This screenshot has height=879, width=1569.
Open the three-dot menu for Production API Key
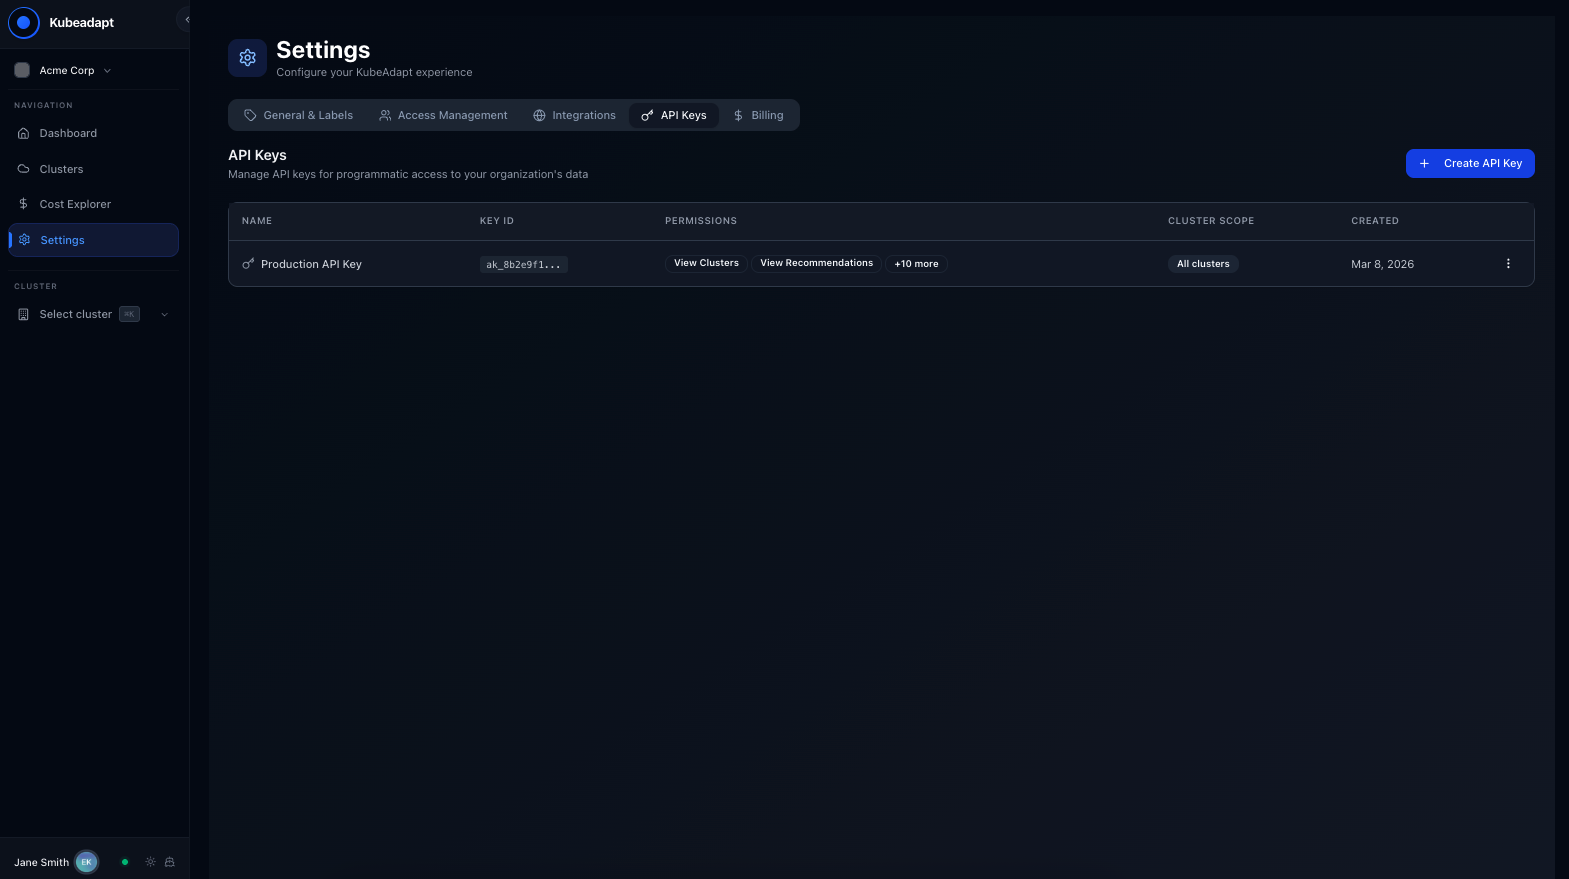(x=1508, y=264)
